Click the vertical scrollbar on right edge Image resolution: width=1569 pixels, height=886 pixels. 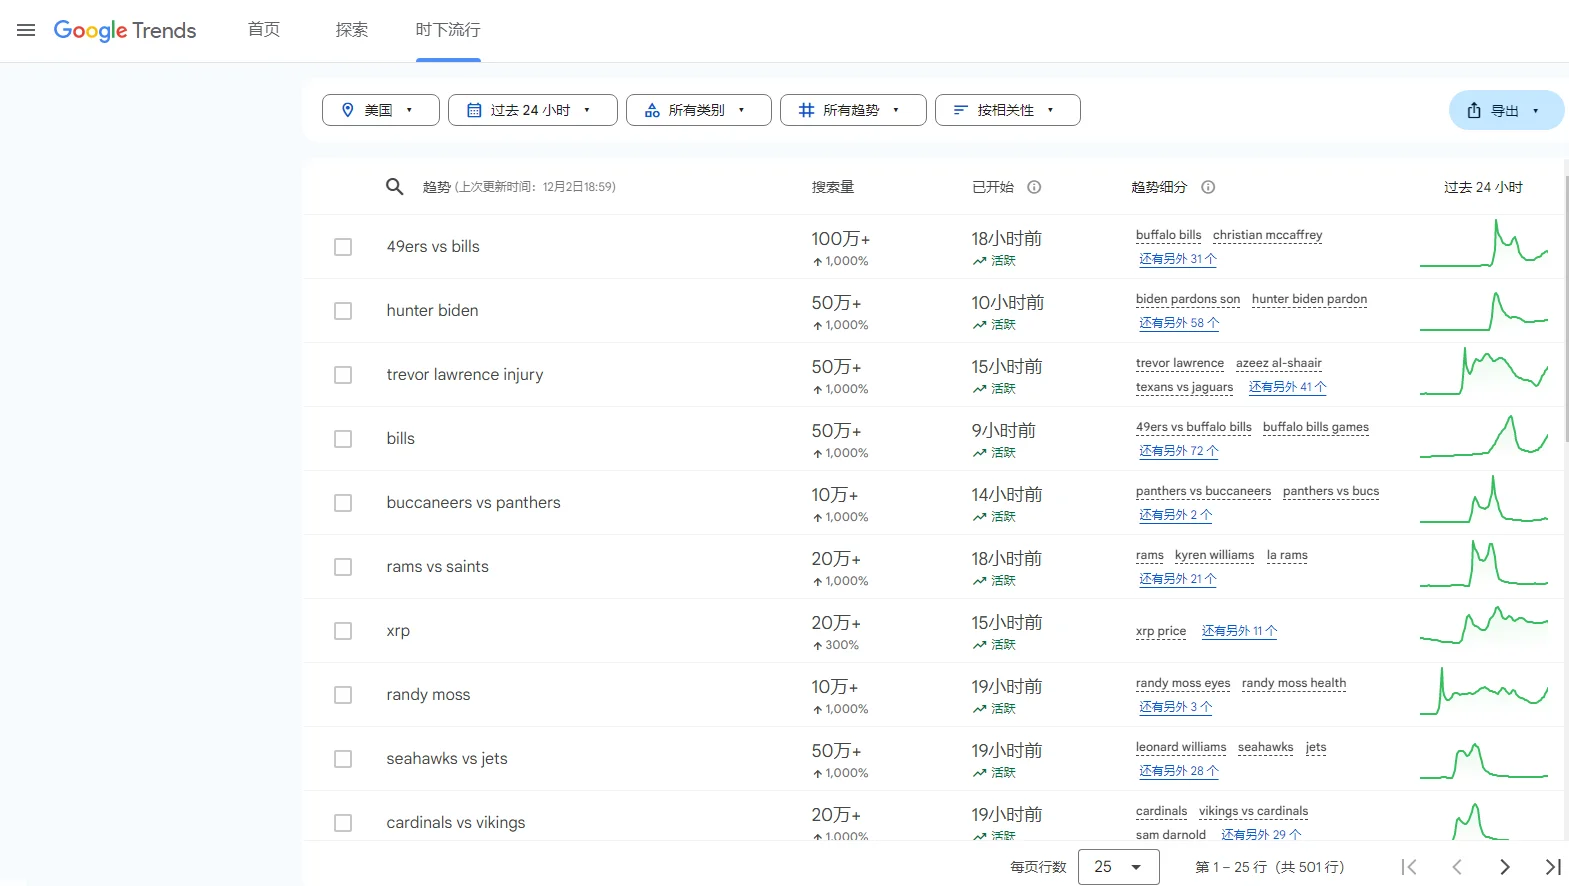coord(1565,309)
